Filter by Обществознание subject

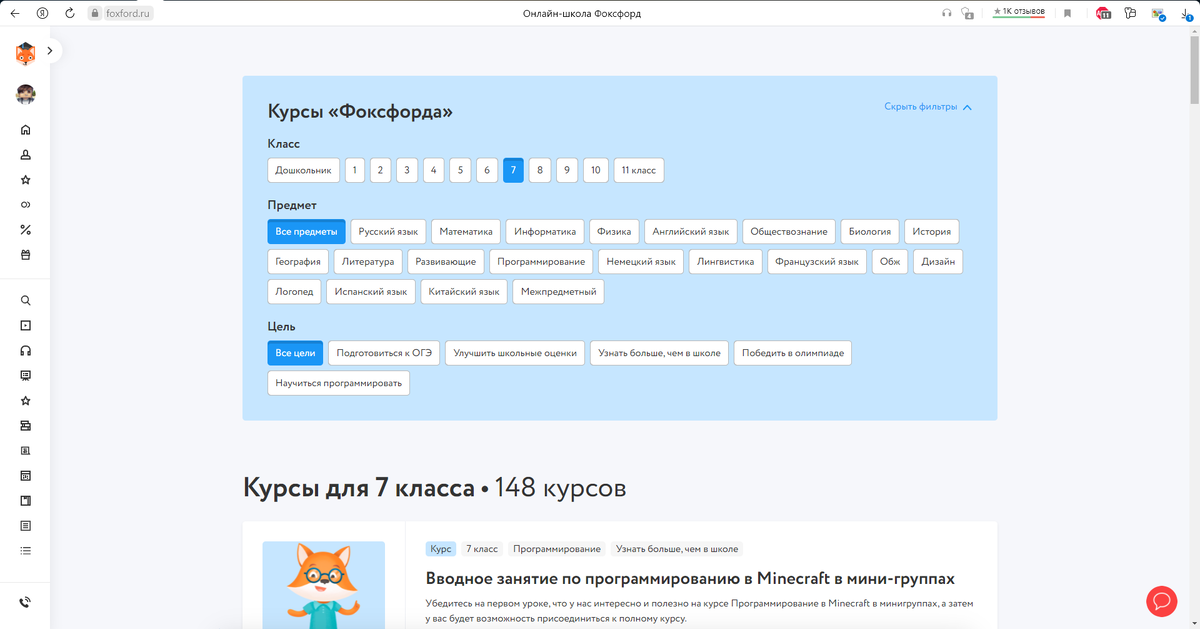789,232
